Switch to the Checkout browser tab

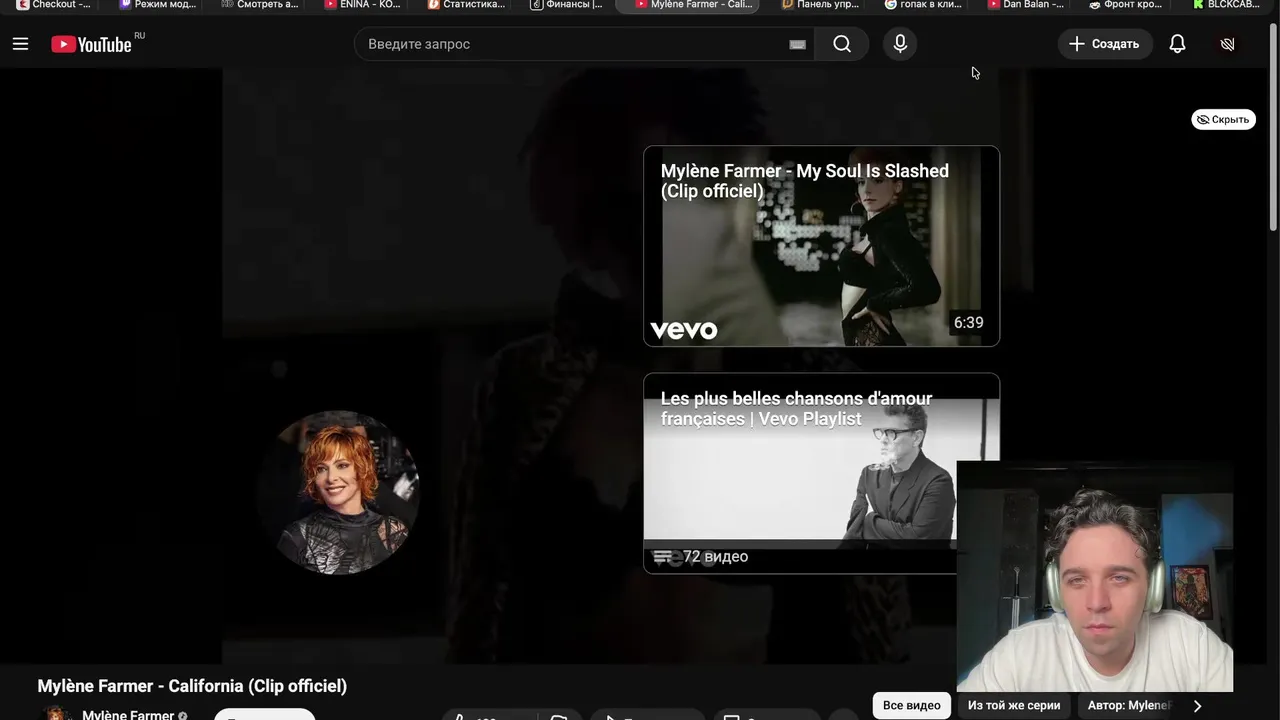point(54,5)
